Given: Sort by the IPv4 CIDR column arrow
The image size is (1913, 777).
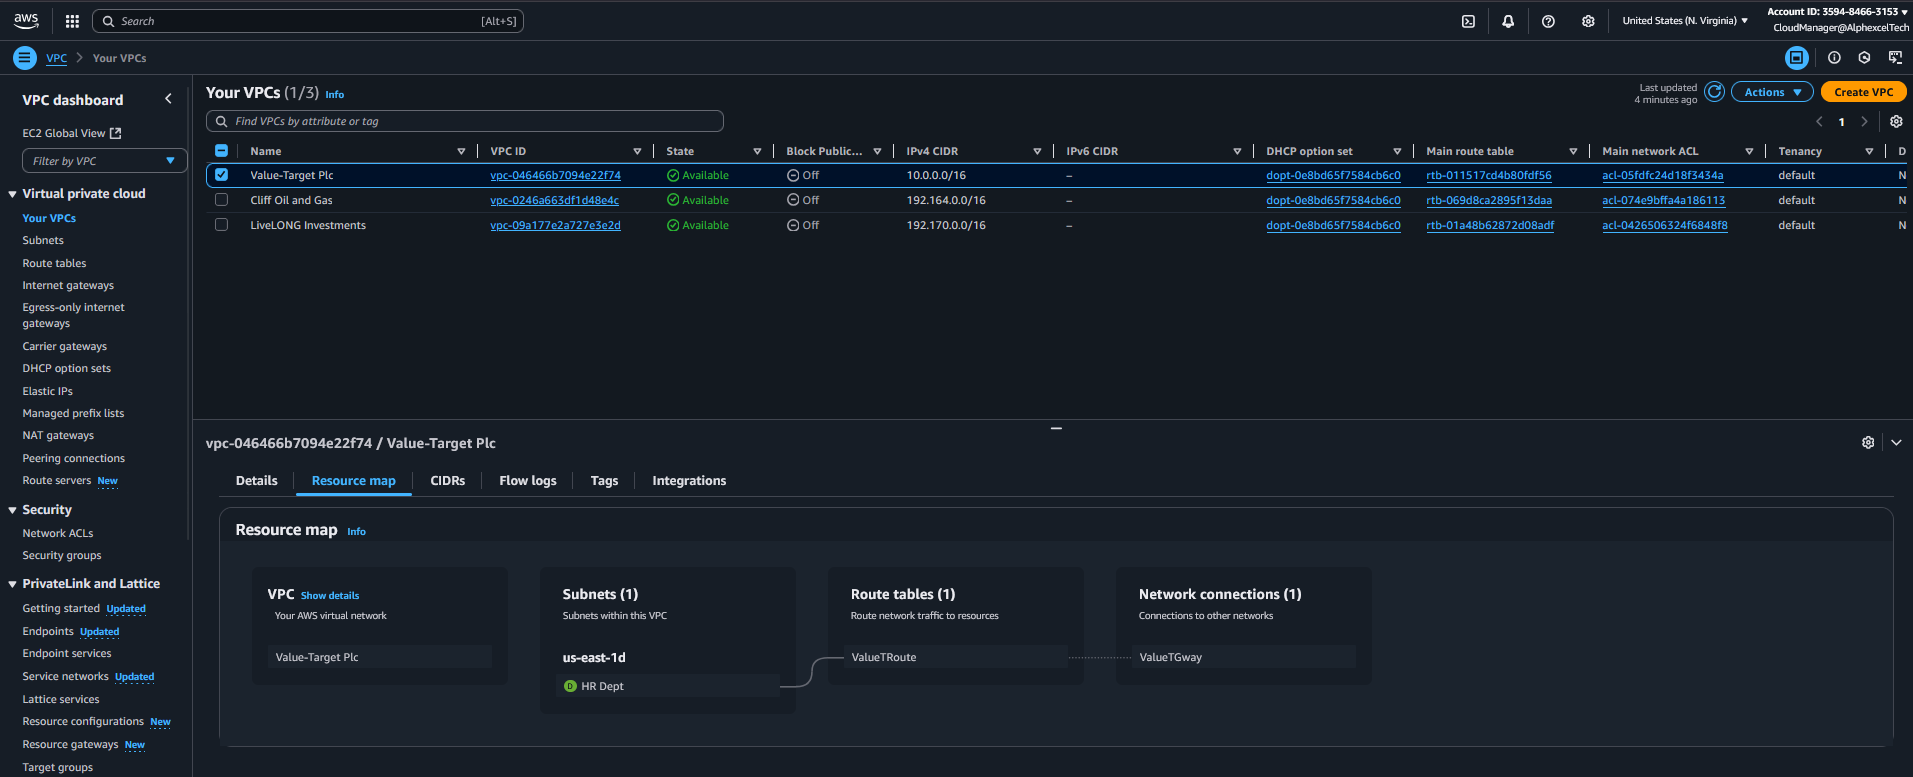Looking at the screenshot, I should tap(1037, 151).
